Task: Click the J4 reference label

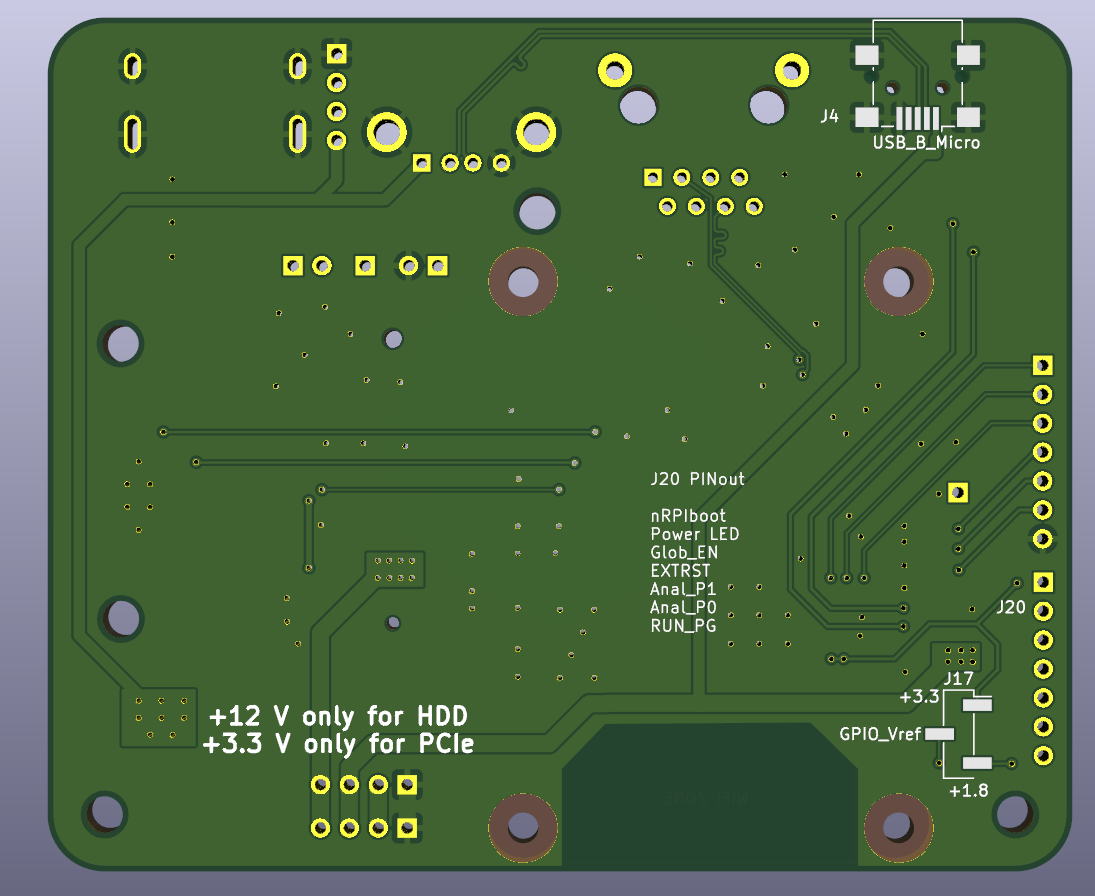Action: pyautogui.click(x=829, y=116)
